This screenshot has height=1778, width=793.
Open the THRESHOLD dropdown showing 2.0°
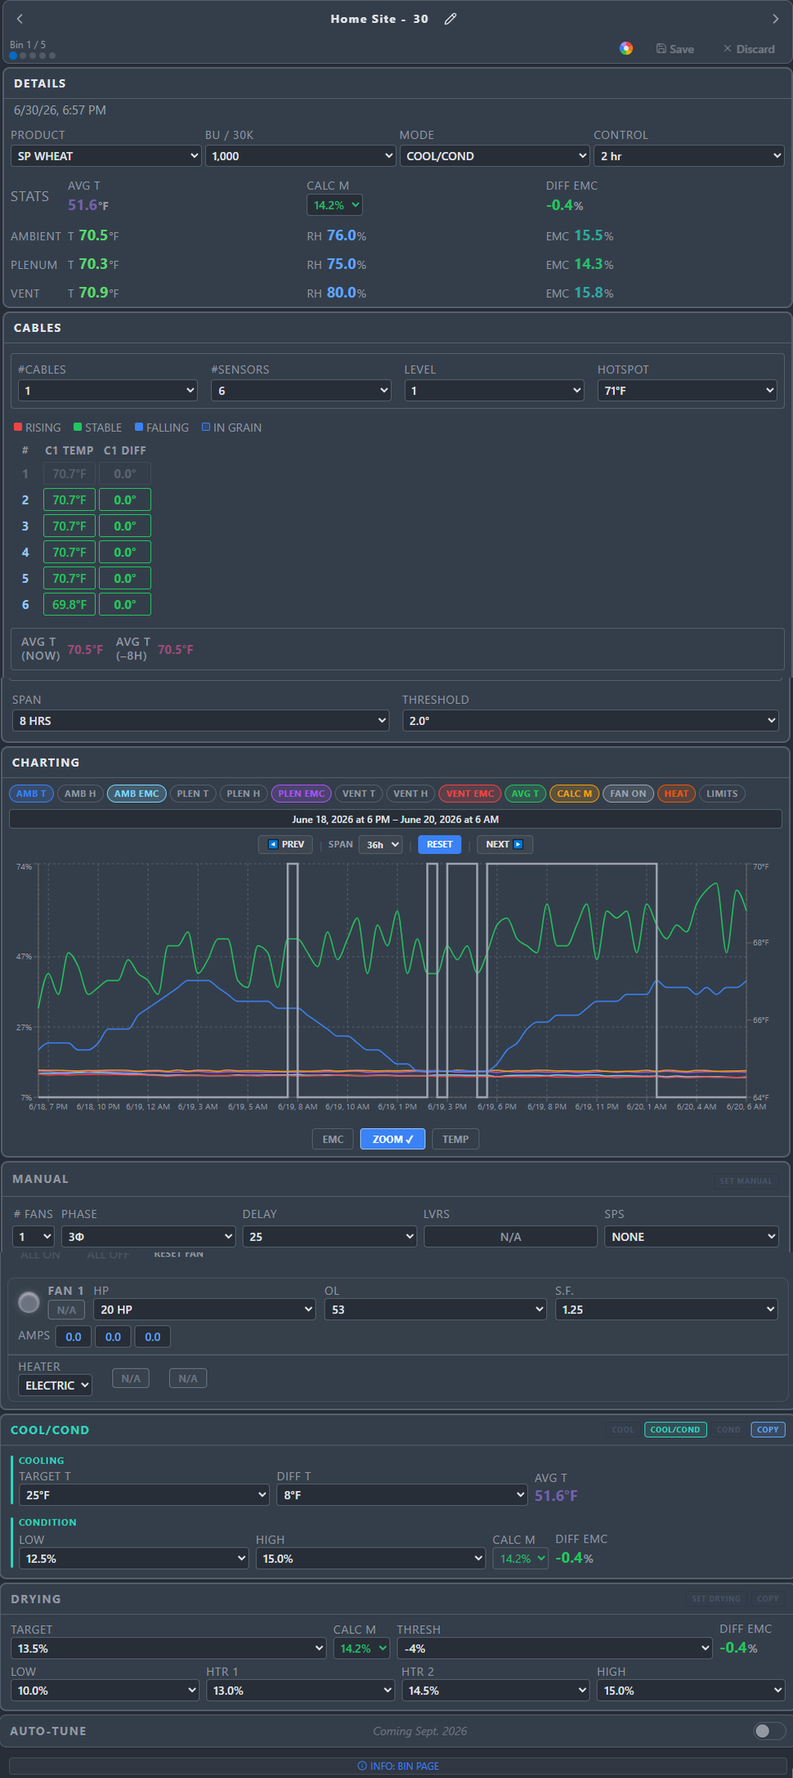coord(591,720)
